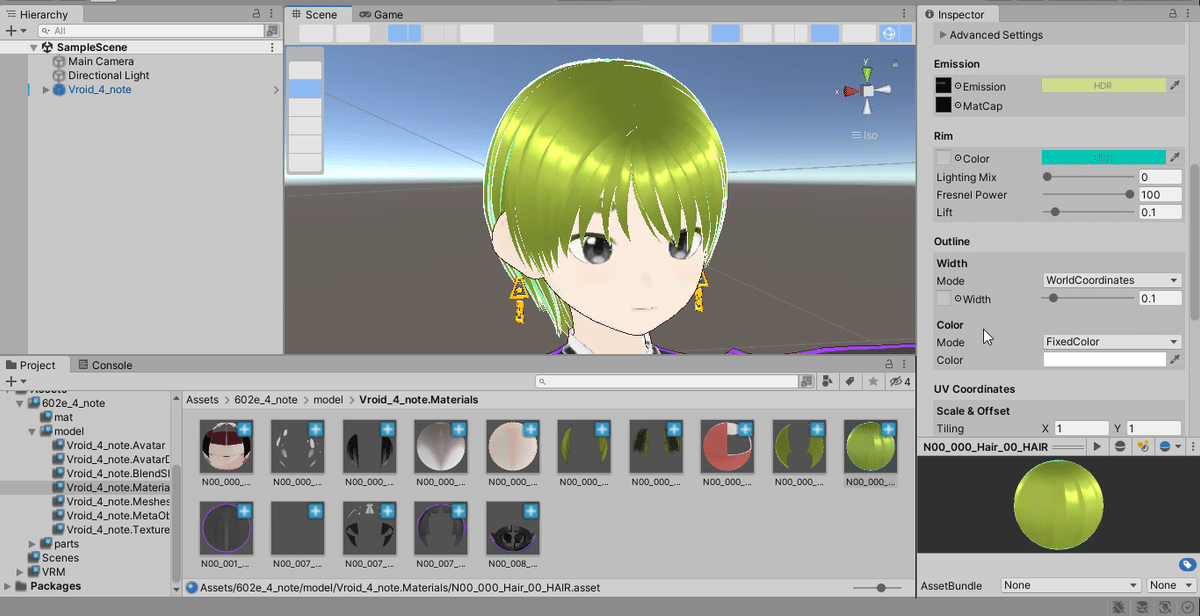The image size is (1200, 616).
Task: Click the teal Rim Color swatch
Action: coord(1103,158)
